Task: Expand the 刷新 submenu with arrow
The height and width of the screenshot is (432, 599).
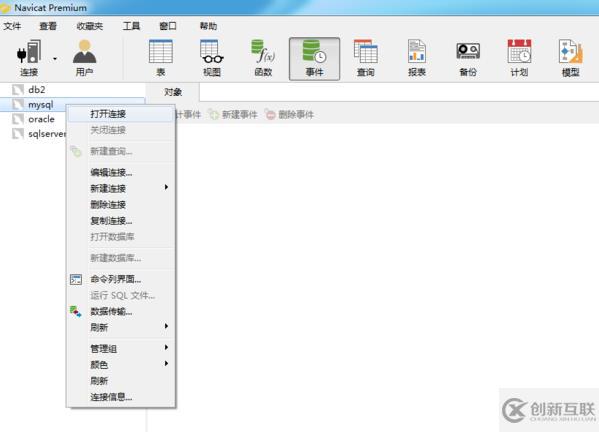Action: pyautogui.click(x=121, y=327)
